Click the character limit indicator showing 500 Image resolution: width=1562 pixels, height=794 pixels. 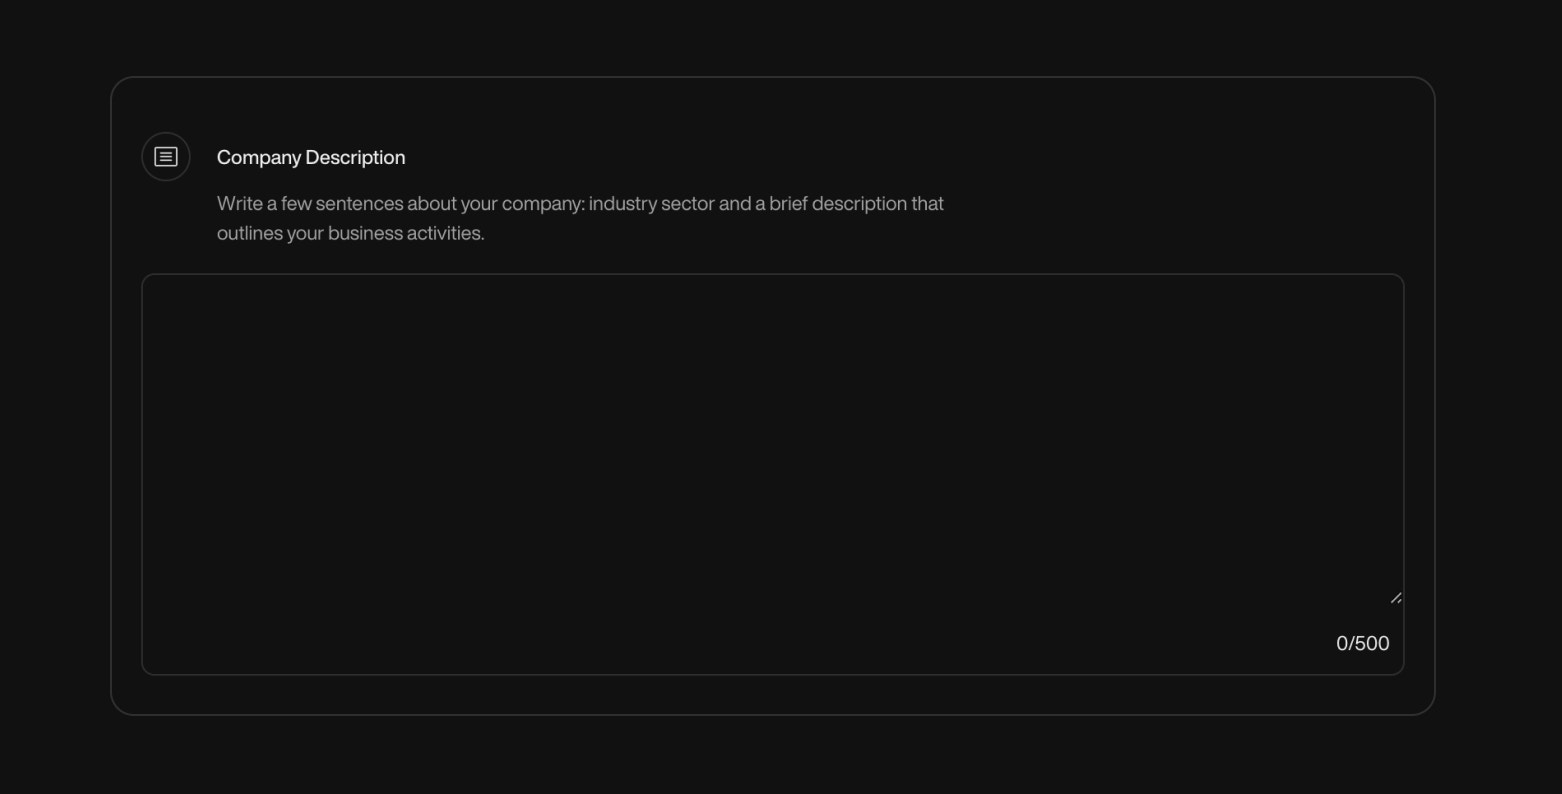click(x=1362, y=643)
